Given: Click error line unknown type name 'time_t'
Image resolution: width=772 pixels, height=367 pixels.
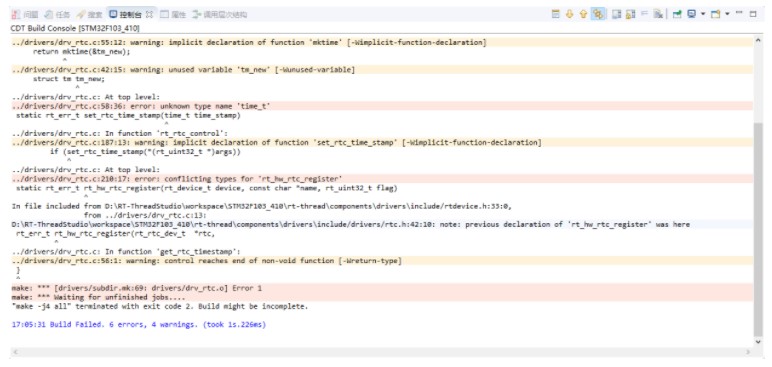Looking at the screenshot, I should point(141,106).
